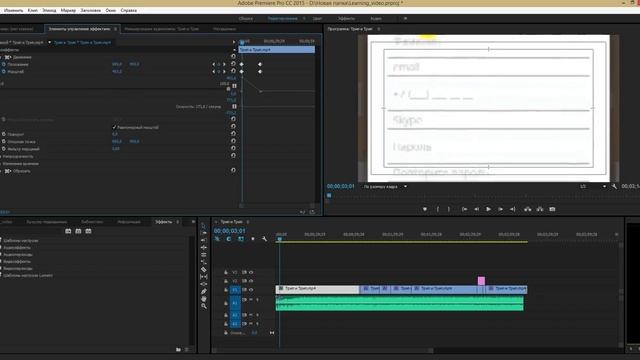The image size is (640, 360).
Task: Add a marker from the timeline header
Action: pyautogui.click(x=253, y=239)
